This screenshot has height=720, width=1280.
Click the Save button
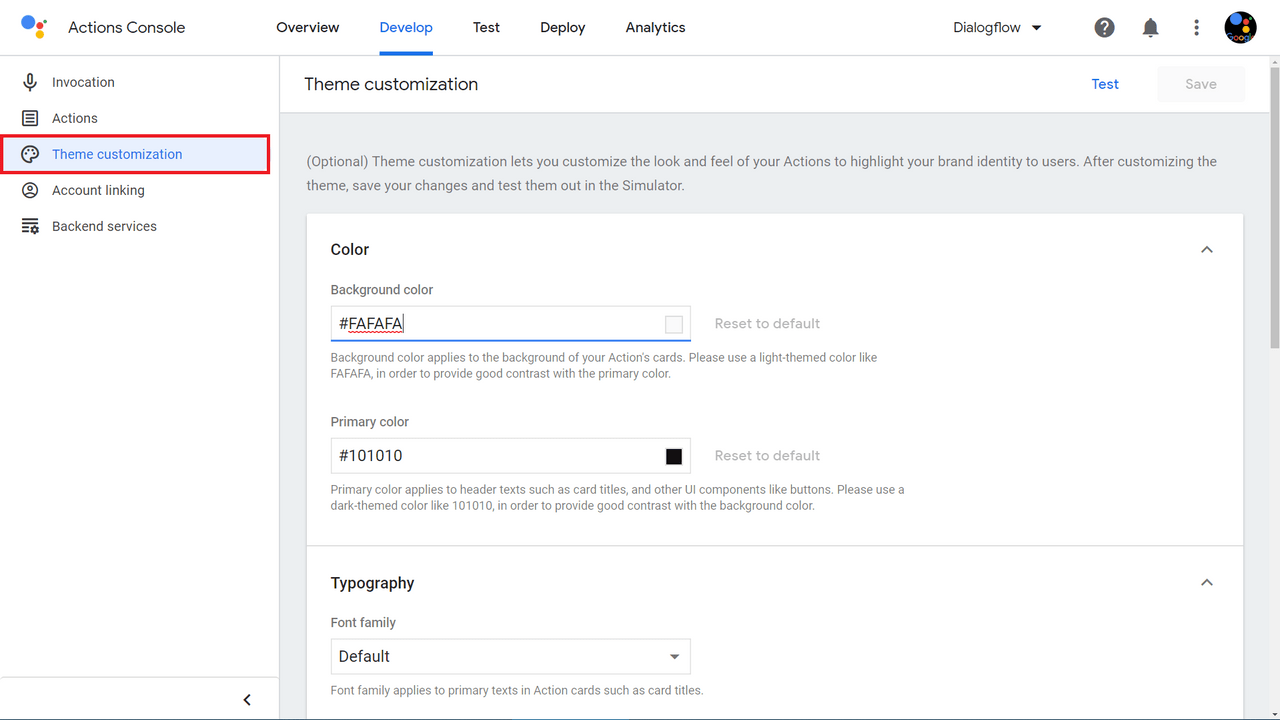tap(1201, 84)
